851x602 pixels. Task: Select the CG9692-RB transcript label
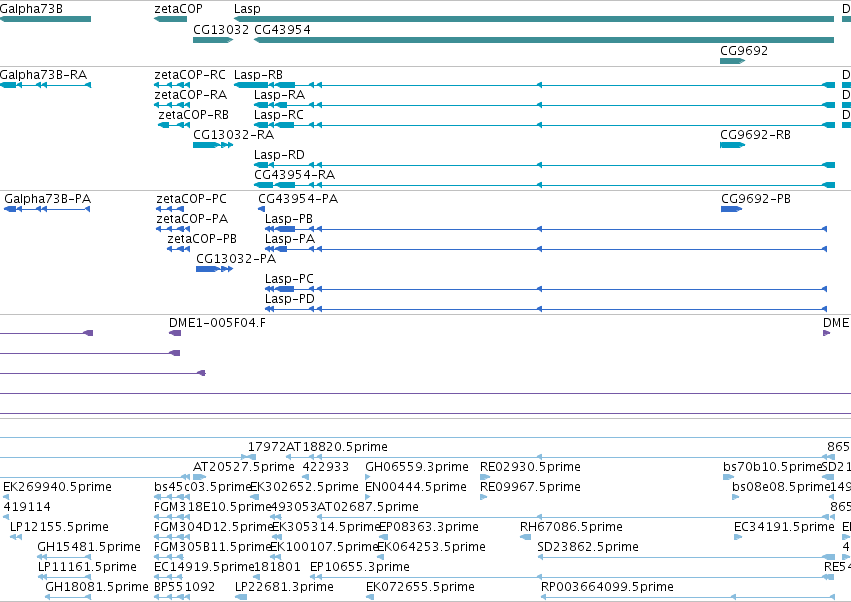755,135
